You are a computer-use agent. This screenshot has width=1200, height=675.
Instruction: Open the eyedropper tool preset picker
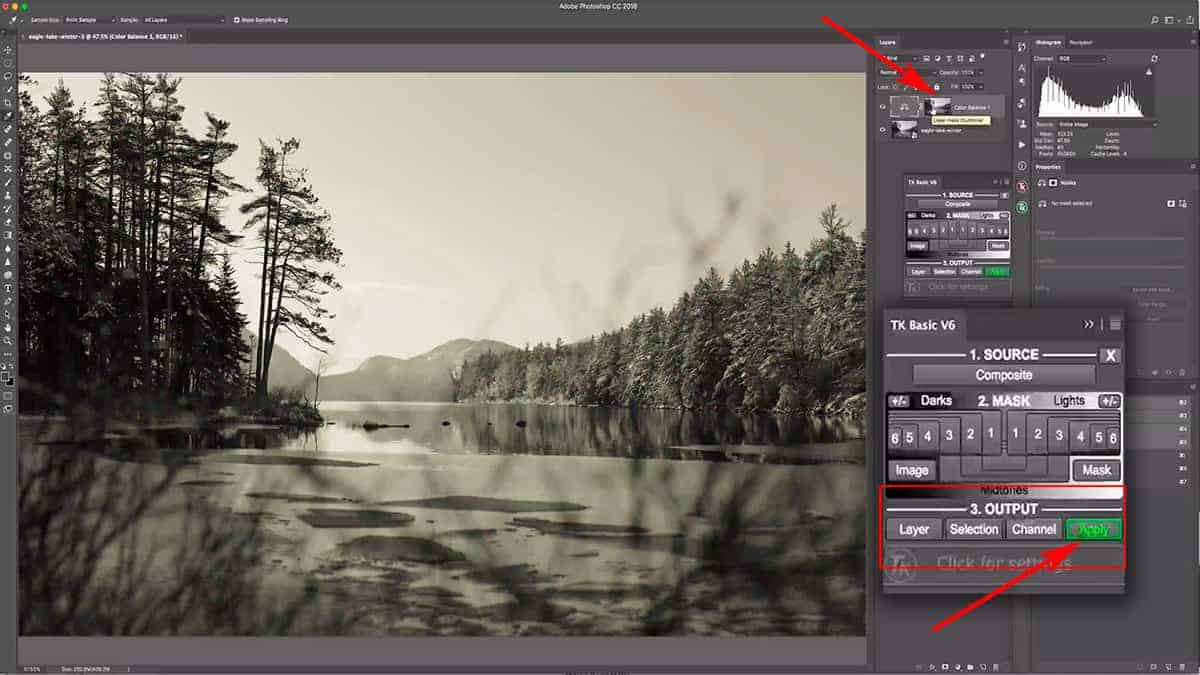[x=15, y=20]
